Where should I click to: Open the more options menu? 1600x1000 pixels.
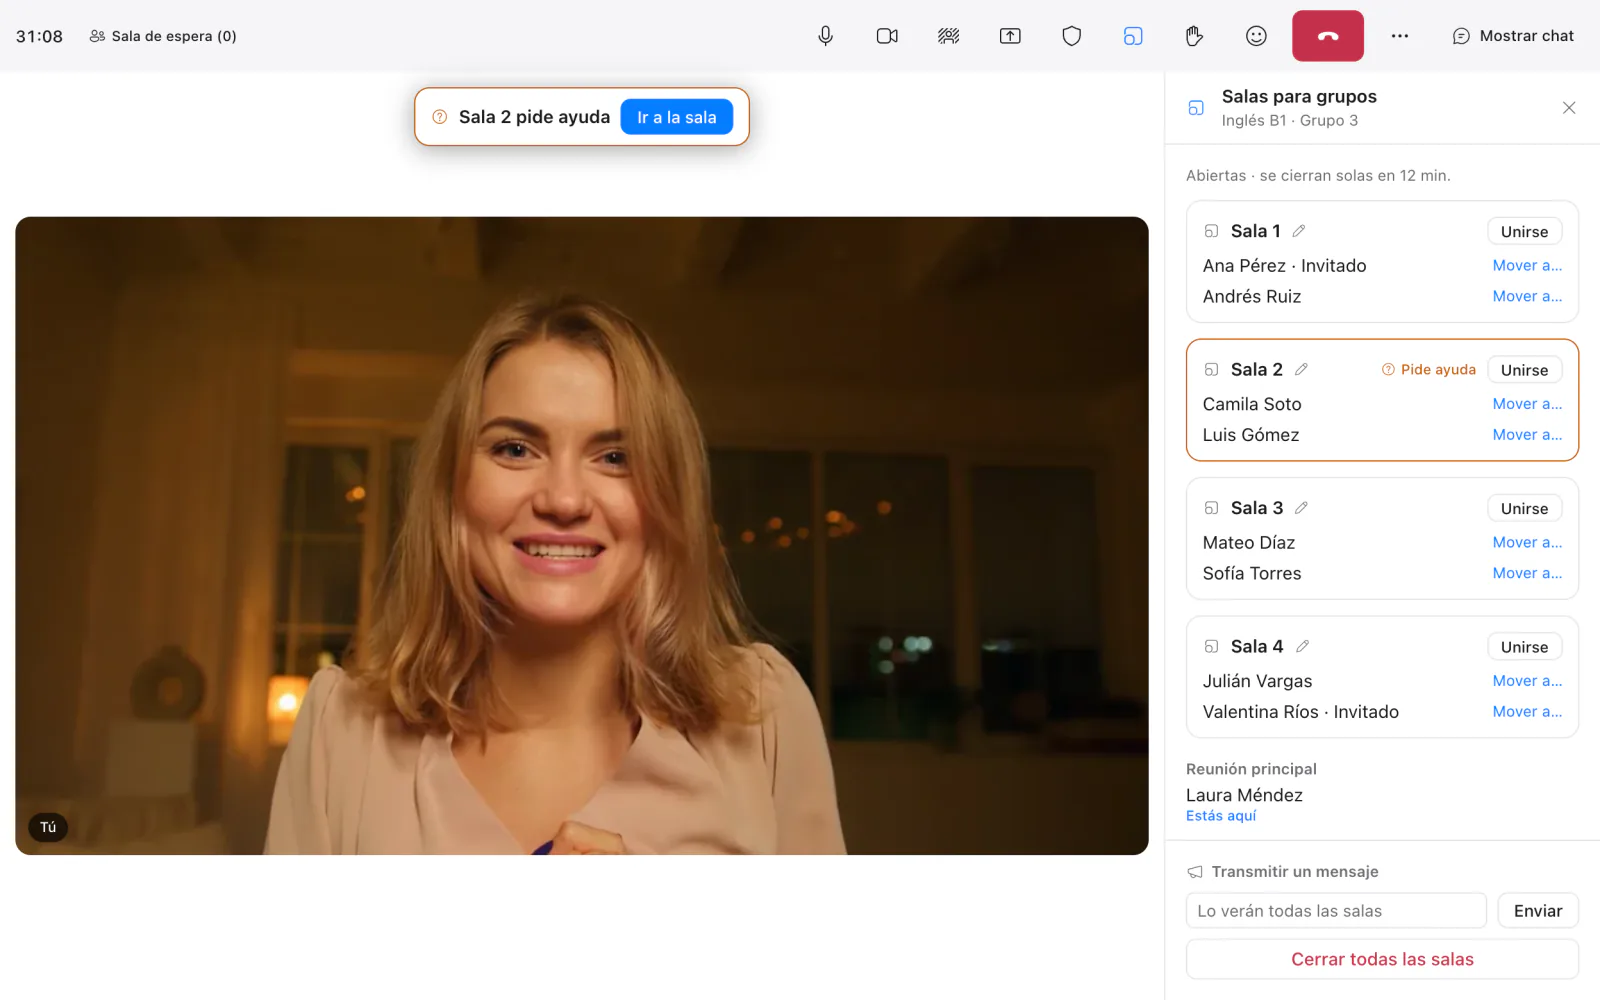[1400, 36]
